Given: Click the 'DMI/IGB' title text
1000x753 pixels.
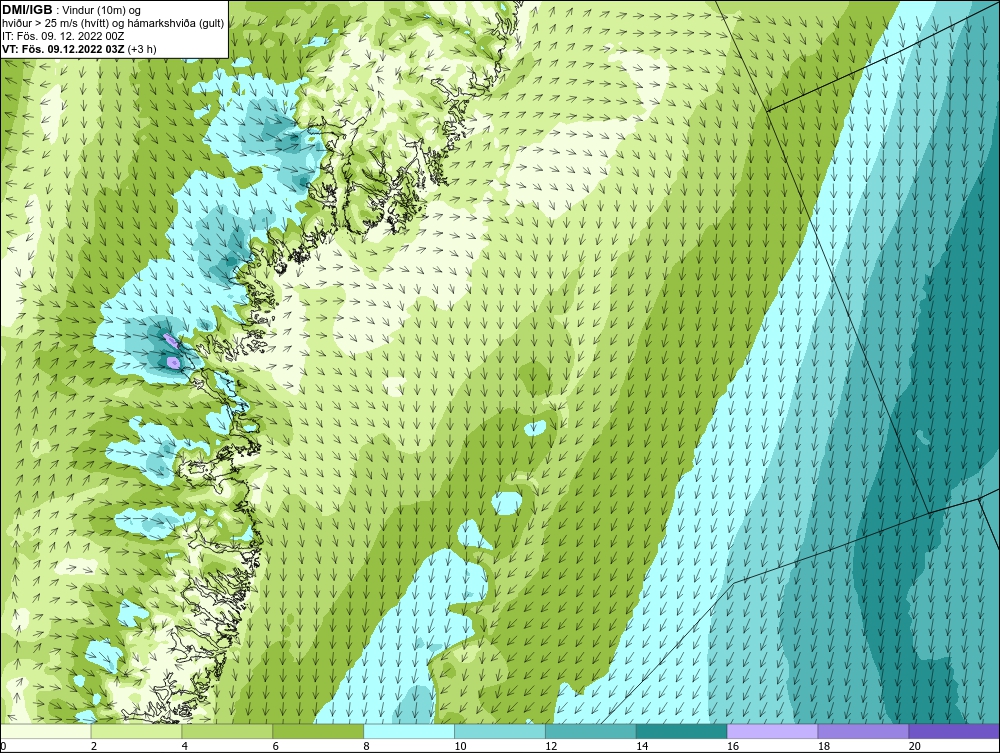Looking at the screenshot, I should click(x=27, y=10).
